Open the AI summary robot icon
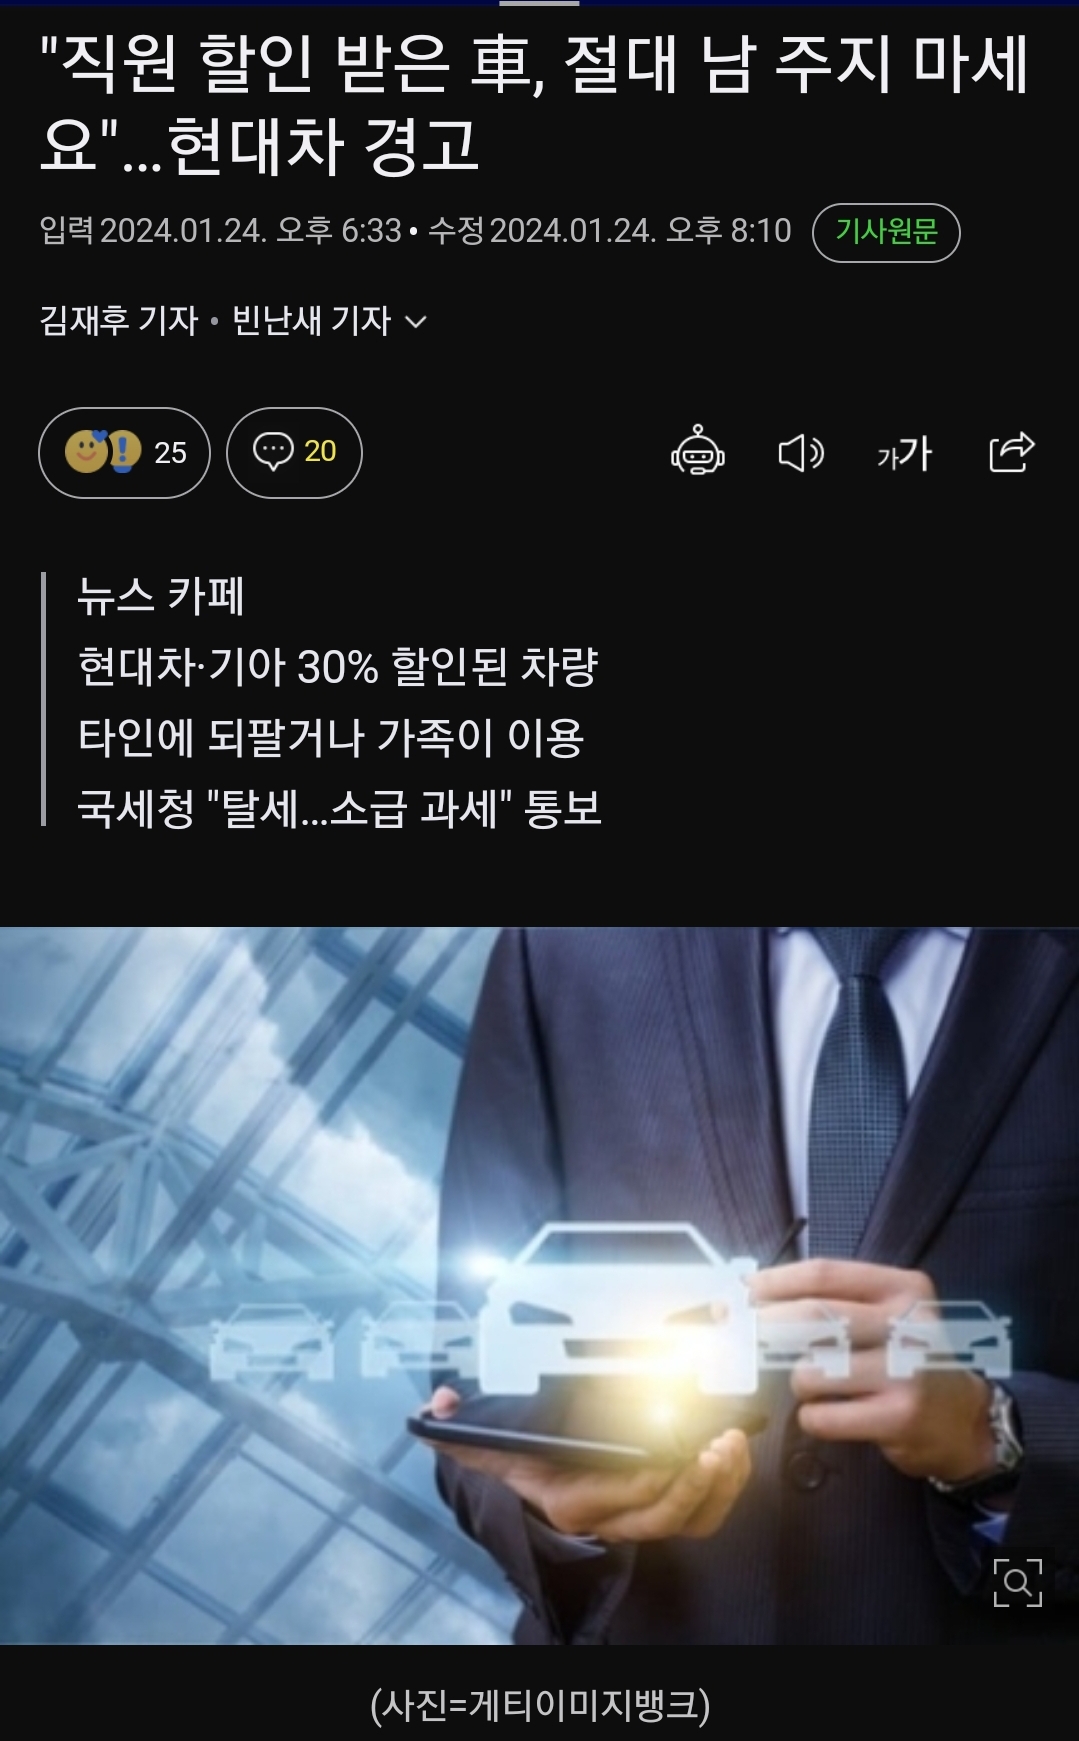The width and height of the screenshot is (1079, 1741). (698, 452)
